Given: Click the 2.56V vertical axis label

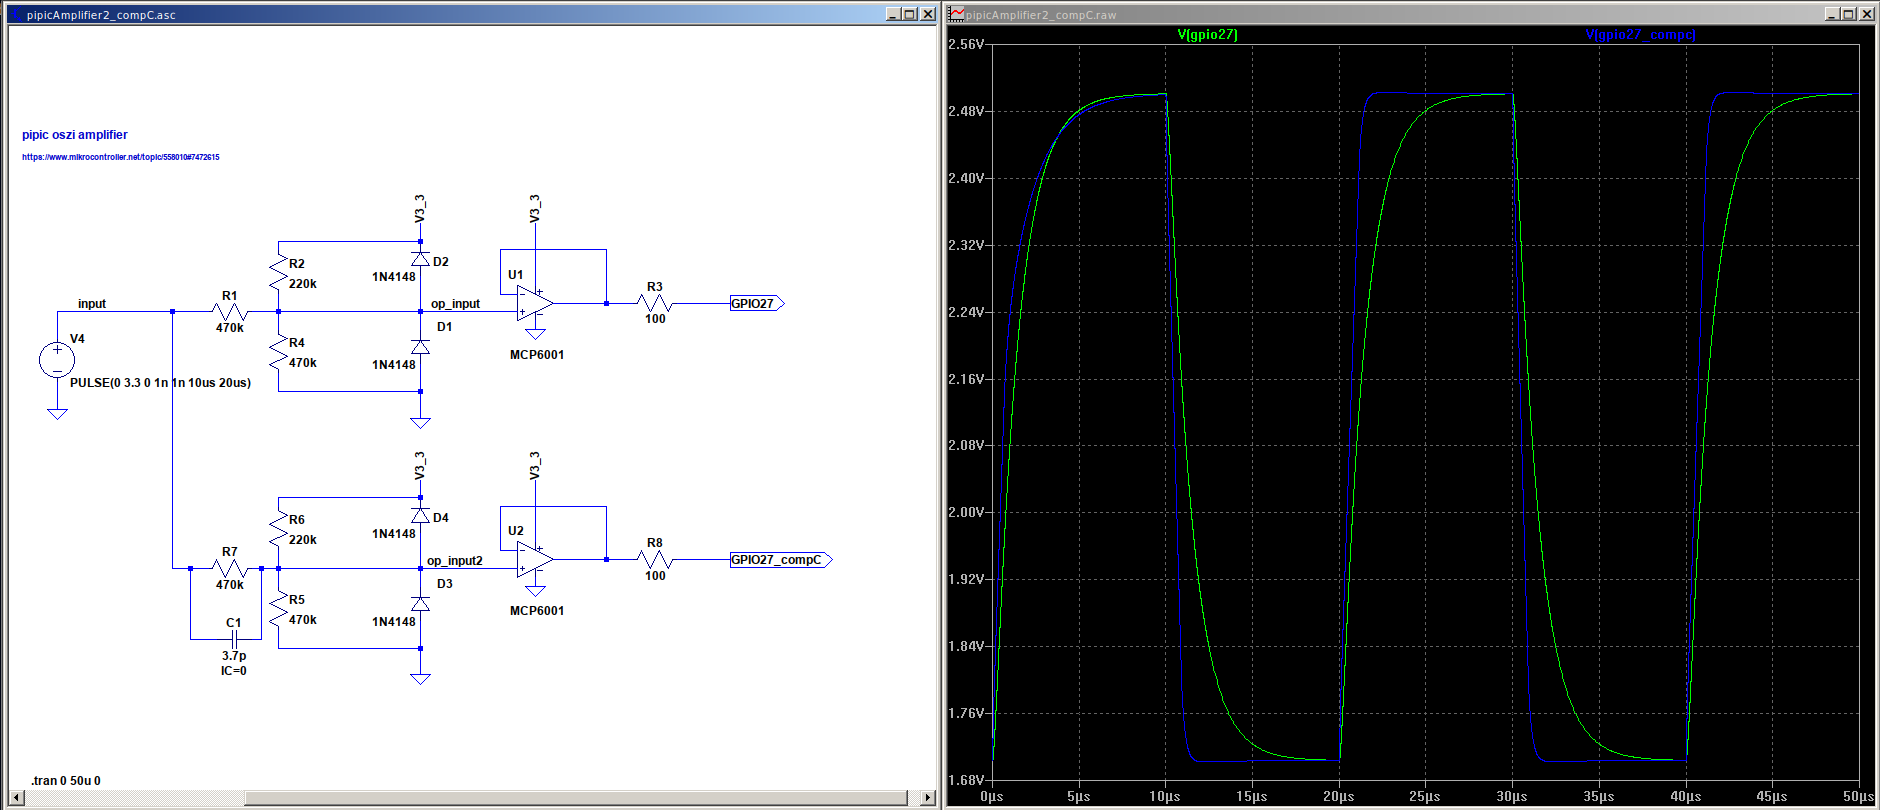Looking at the screenshot, I should point(966,44).
